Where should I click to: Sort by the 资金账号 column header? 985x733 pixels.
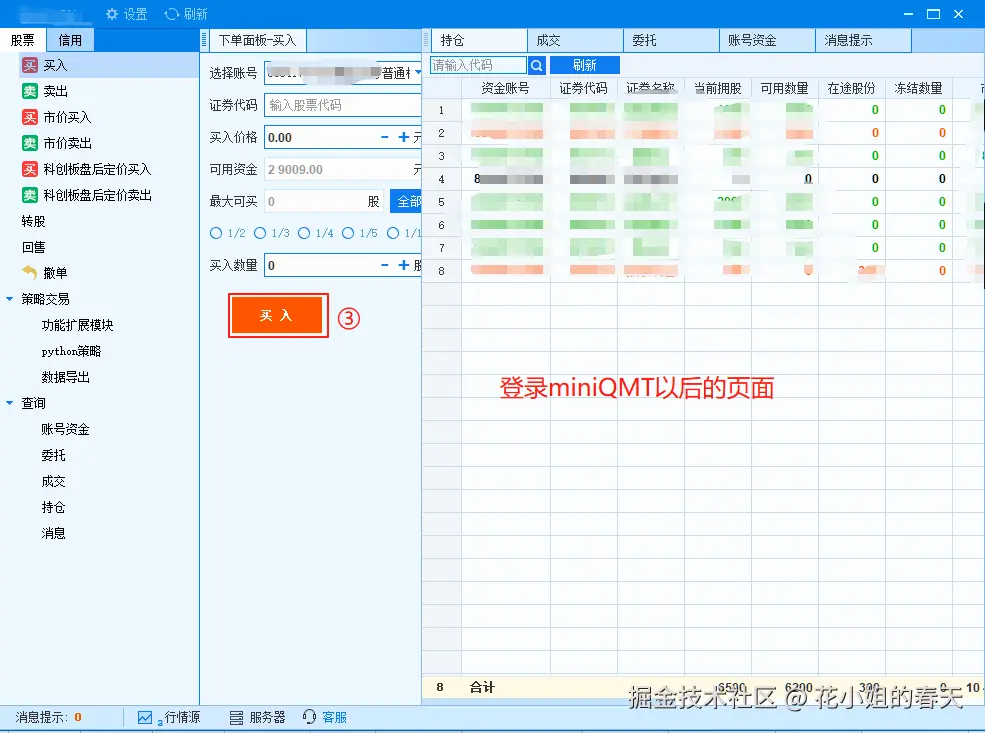pos(506,89)
